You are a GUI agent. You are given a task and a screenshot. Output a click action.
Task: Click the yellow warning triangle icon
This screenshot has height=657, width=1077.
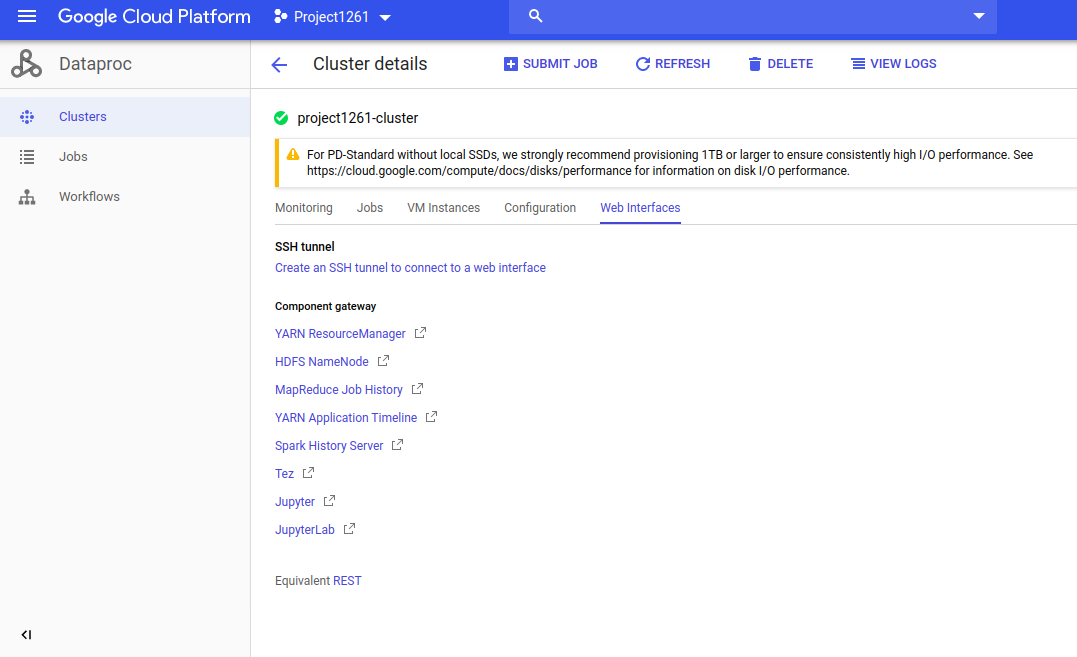click(293, 154)
